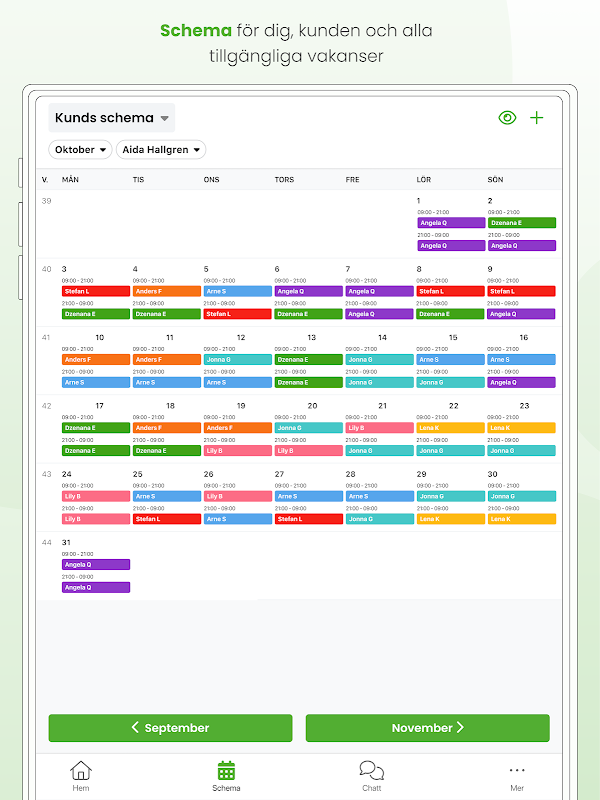This screenshot has height=800, width=600.
Task: Open Lily B night shift on October 19
Action: (238, 451)
